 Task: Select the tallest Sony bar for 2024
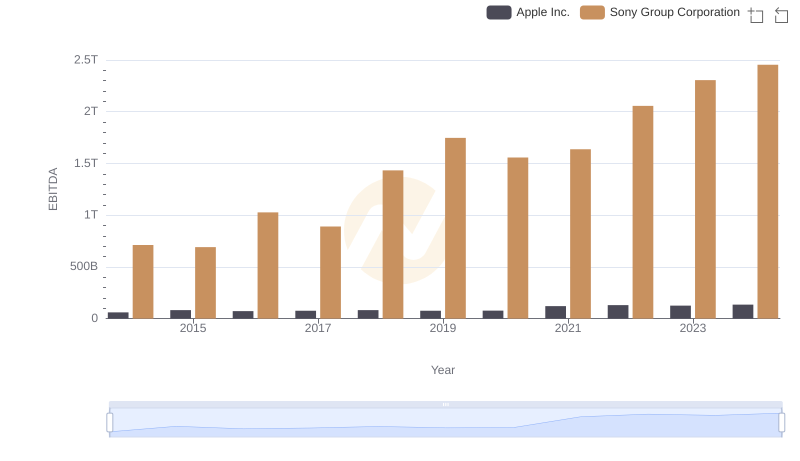click(x=768, y=192)
